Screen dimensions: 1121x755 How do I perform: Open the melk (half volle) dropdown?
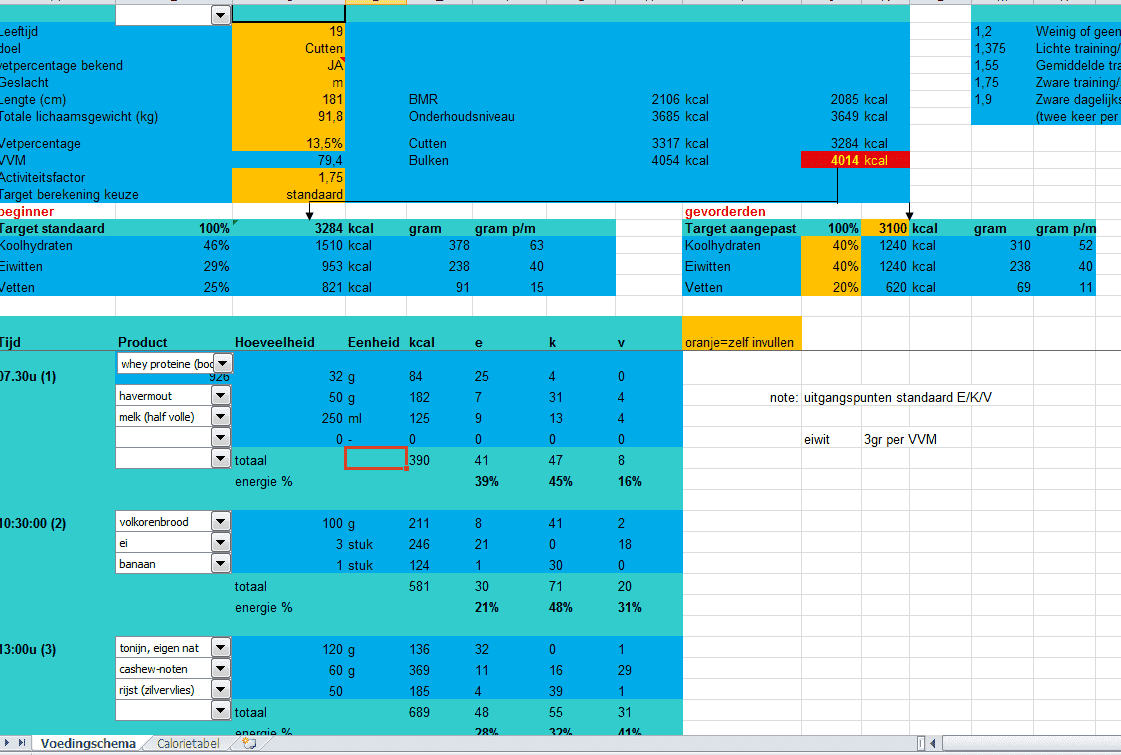click(221, 417)
